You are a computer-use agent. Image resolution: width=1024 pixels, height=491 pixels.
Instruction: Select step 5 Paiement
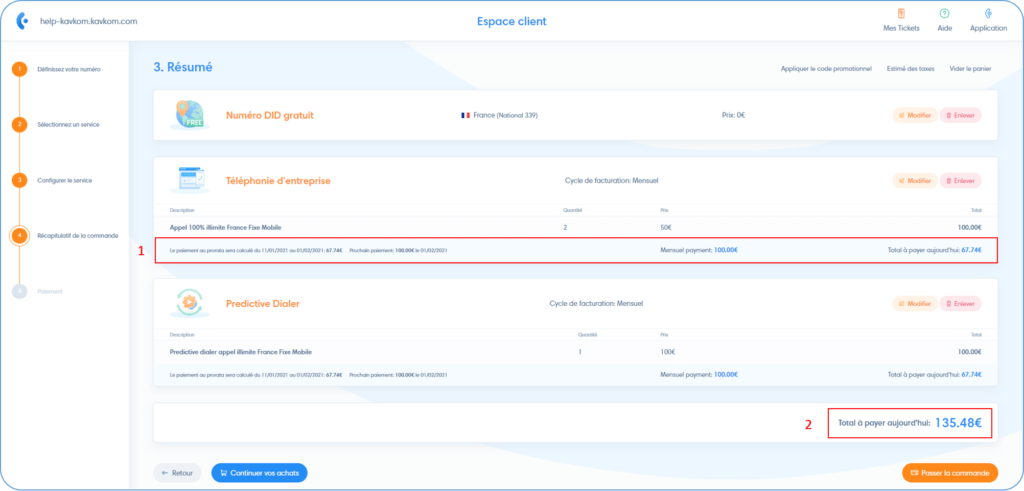click(19, 291)
